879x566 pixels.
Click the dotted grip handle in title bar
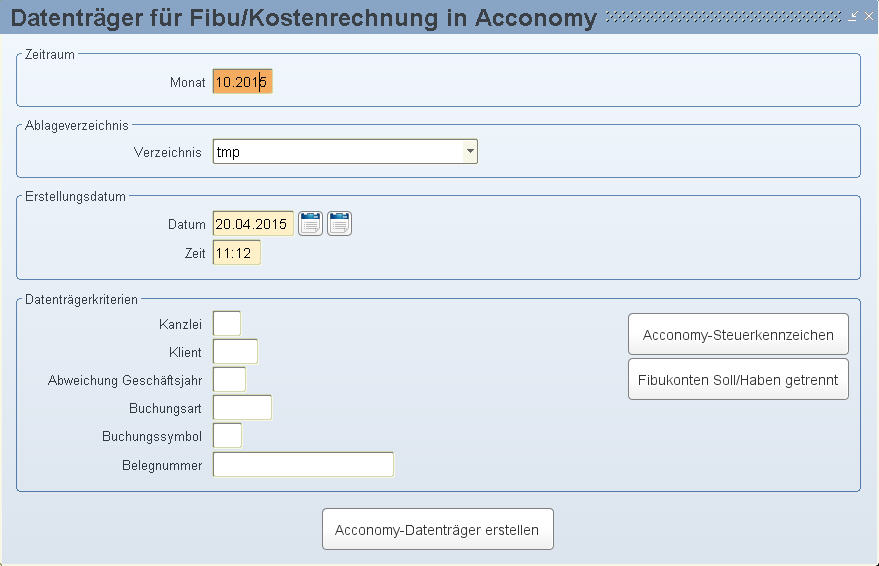pos(724,17)
